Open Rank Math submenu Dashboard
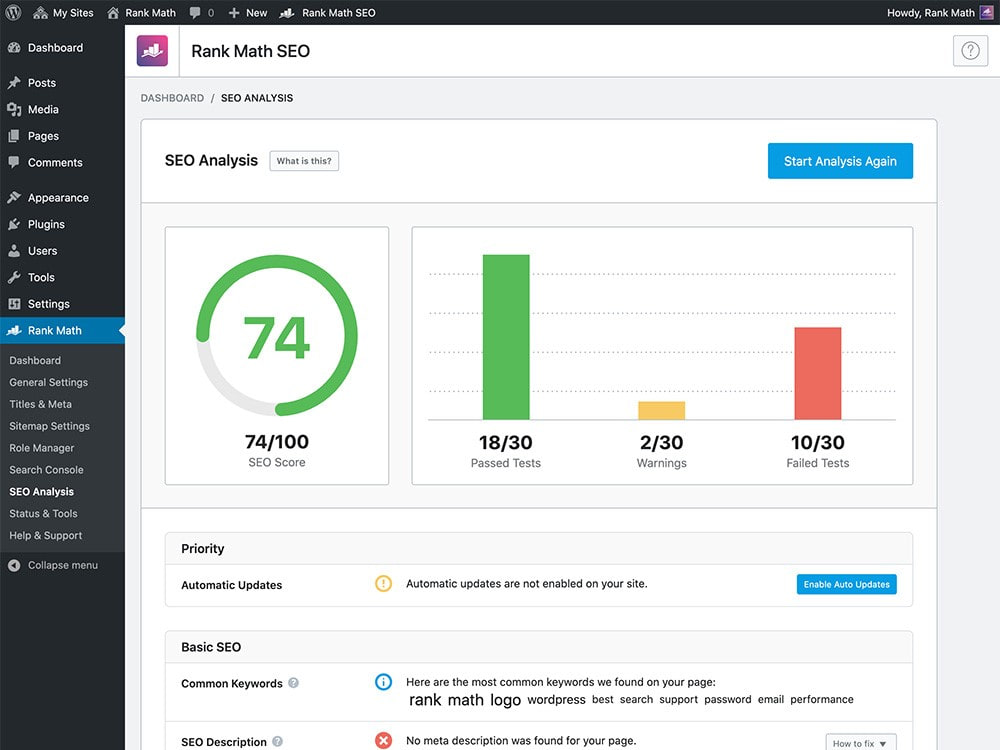1000x750 pixels. 35,360
